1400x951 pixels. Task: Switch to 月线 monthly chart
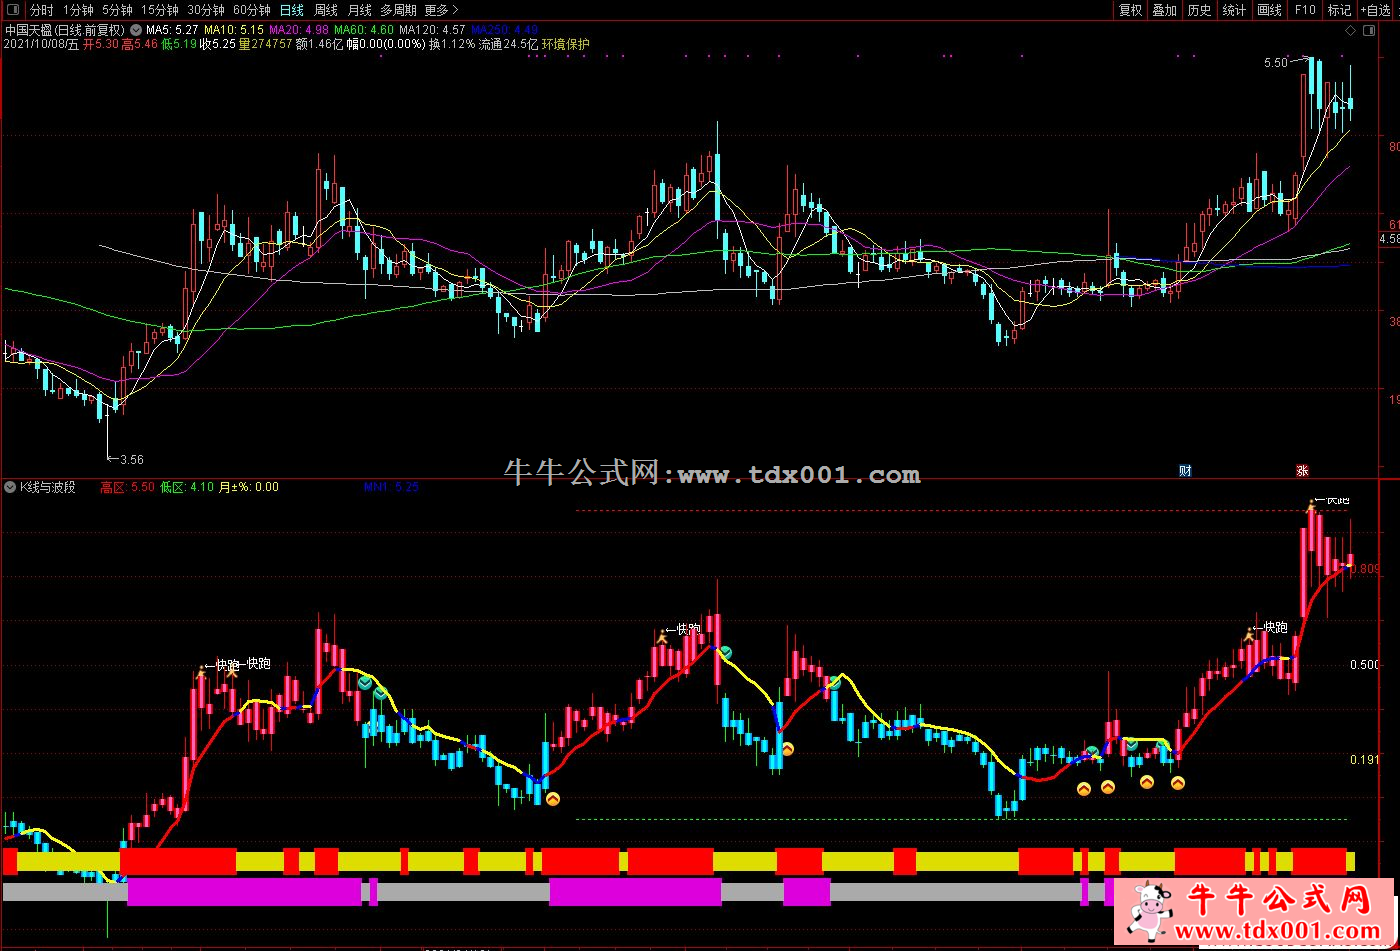[359, 10]
